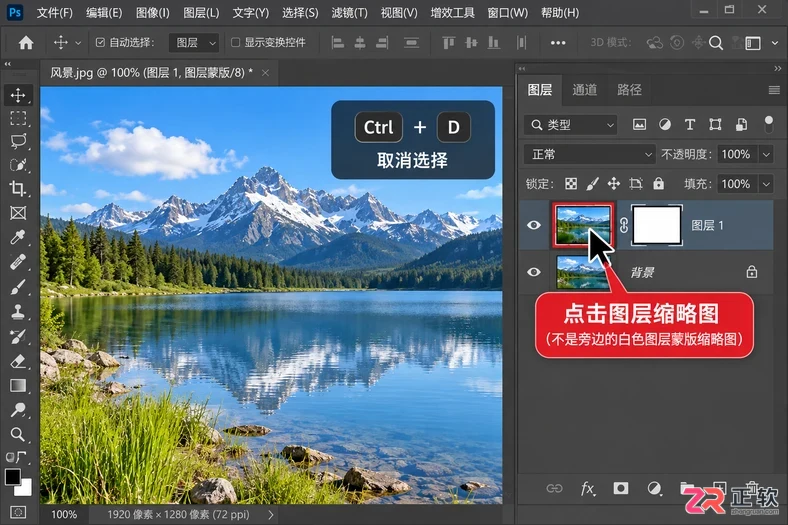The height and width of the screenshot is (525, 788).
Task: Filter layers by type layer T icon
Action: (690, 125)
